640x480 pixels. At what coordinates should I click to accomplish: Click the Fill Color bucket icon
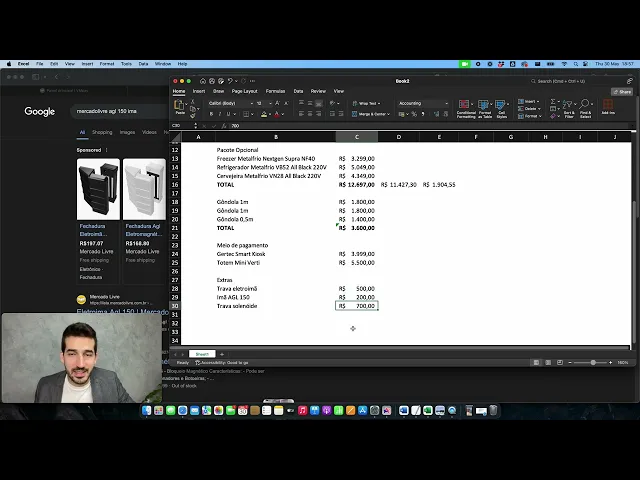[264, 114]
